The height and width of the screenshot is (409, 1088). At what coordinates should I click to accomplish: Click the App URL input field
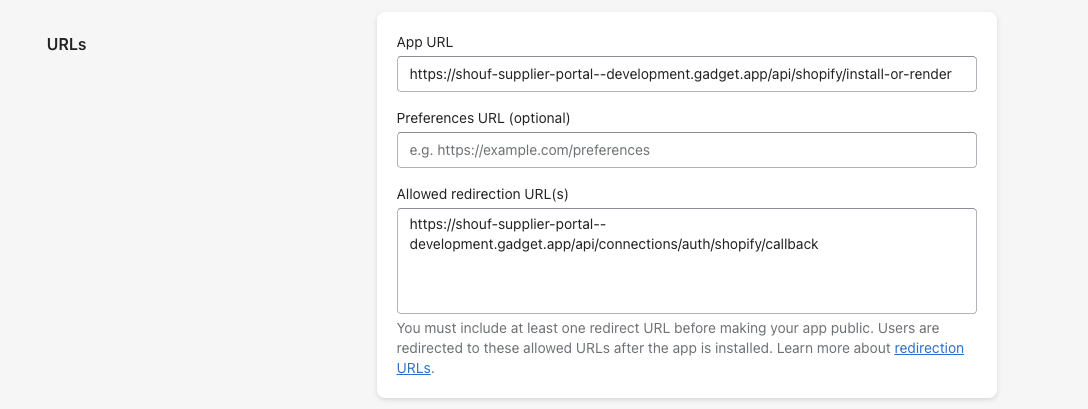(686, 74)
